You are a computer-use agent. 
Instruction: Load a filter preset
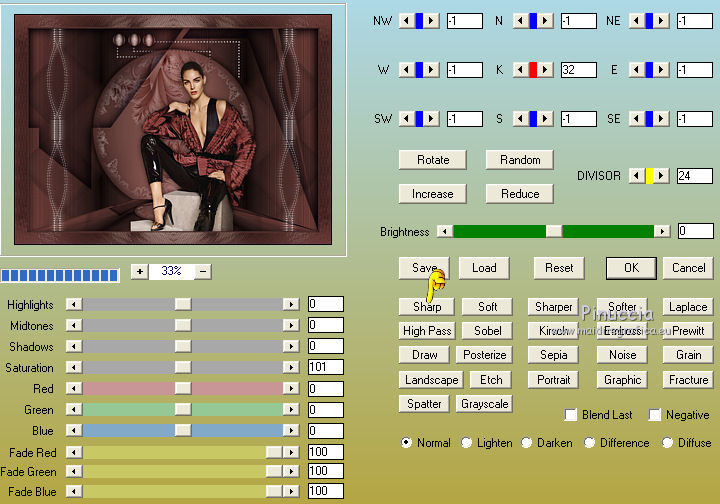(x=484, y=268)
